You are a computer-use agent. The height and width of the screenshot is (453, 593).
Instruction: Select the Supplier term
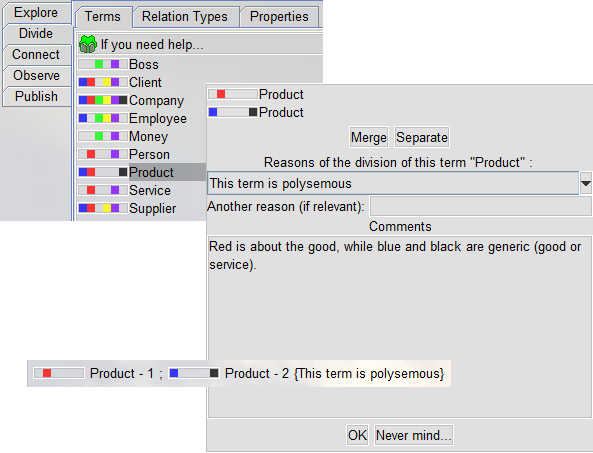(152, 209)
